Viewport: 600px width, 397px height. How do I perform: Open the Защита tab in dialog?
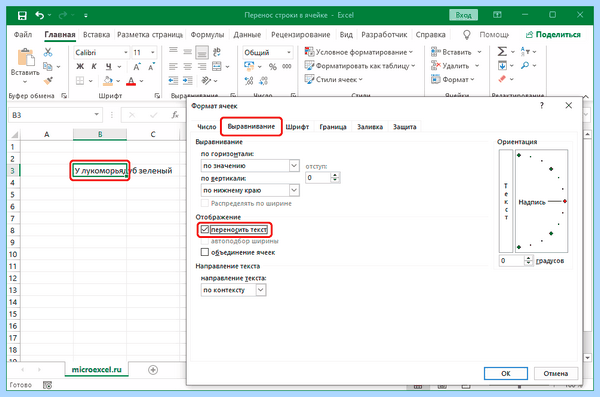[x=404, y=127]
